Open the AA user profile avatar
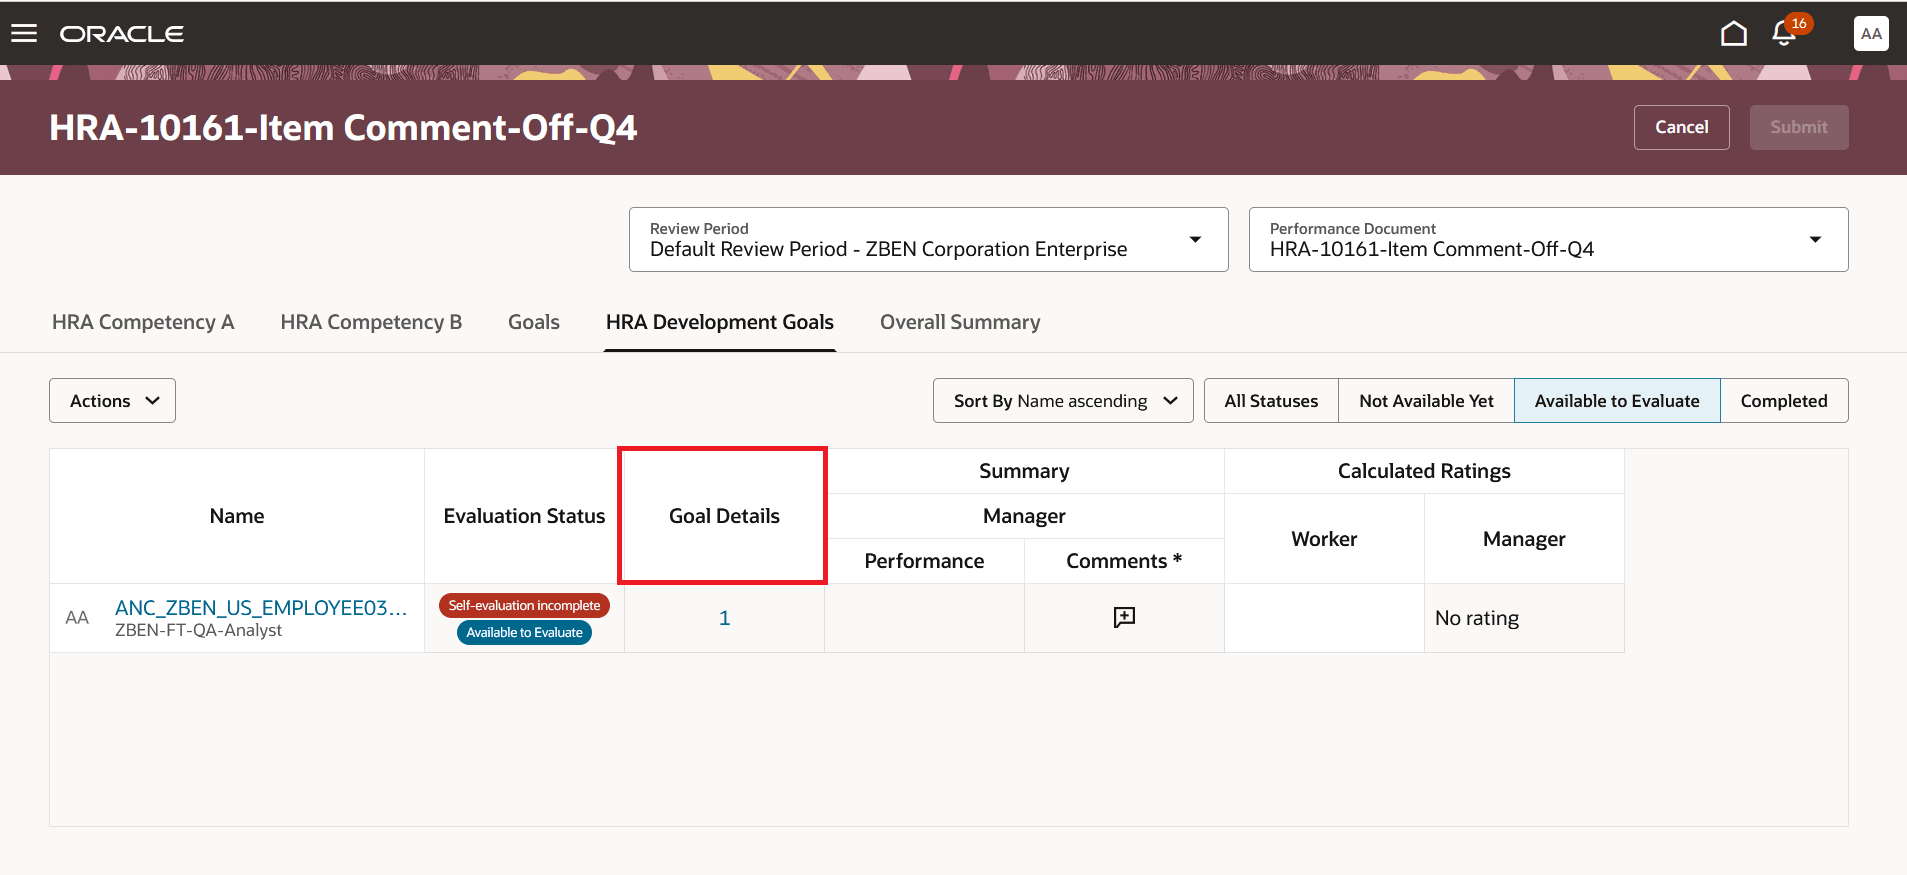The height and width of the screenshot is (875, 1907). pyautogui.click(x=1871, y=34)
